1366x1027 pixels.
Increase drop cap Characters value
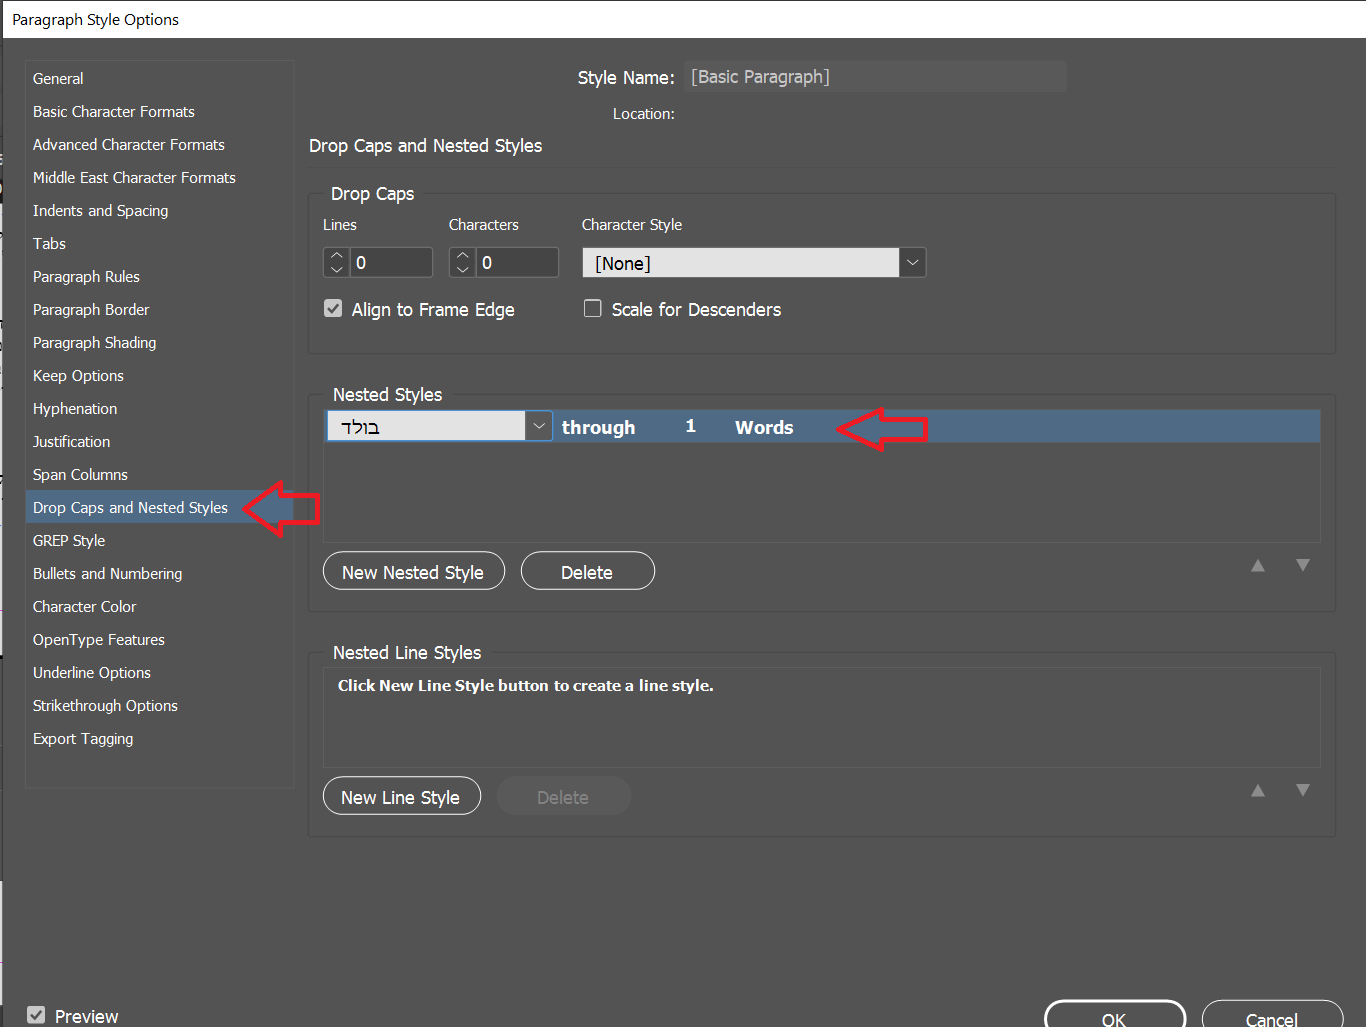463,256
